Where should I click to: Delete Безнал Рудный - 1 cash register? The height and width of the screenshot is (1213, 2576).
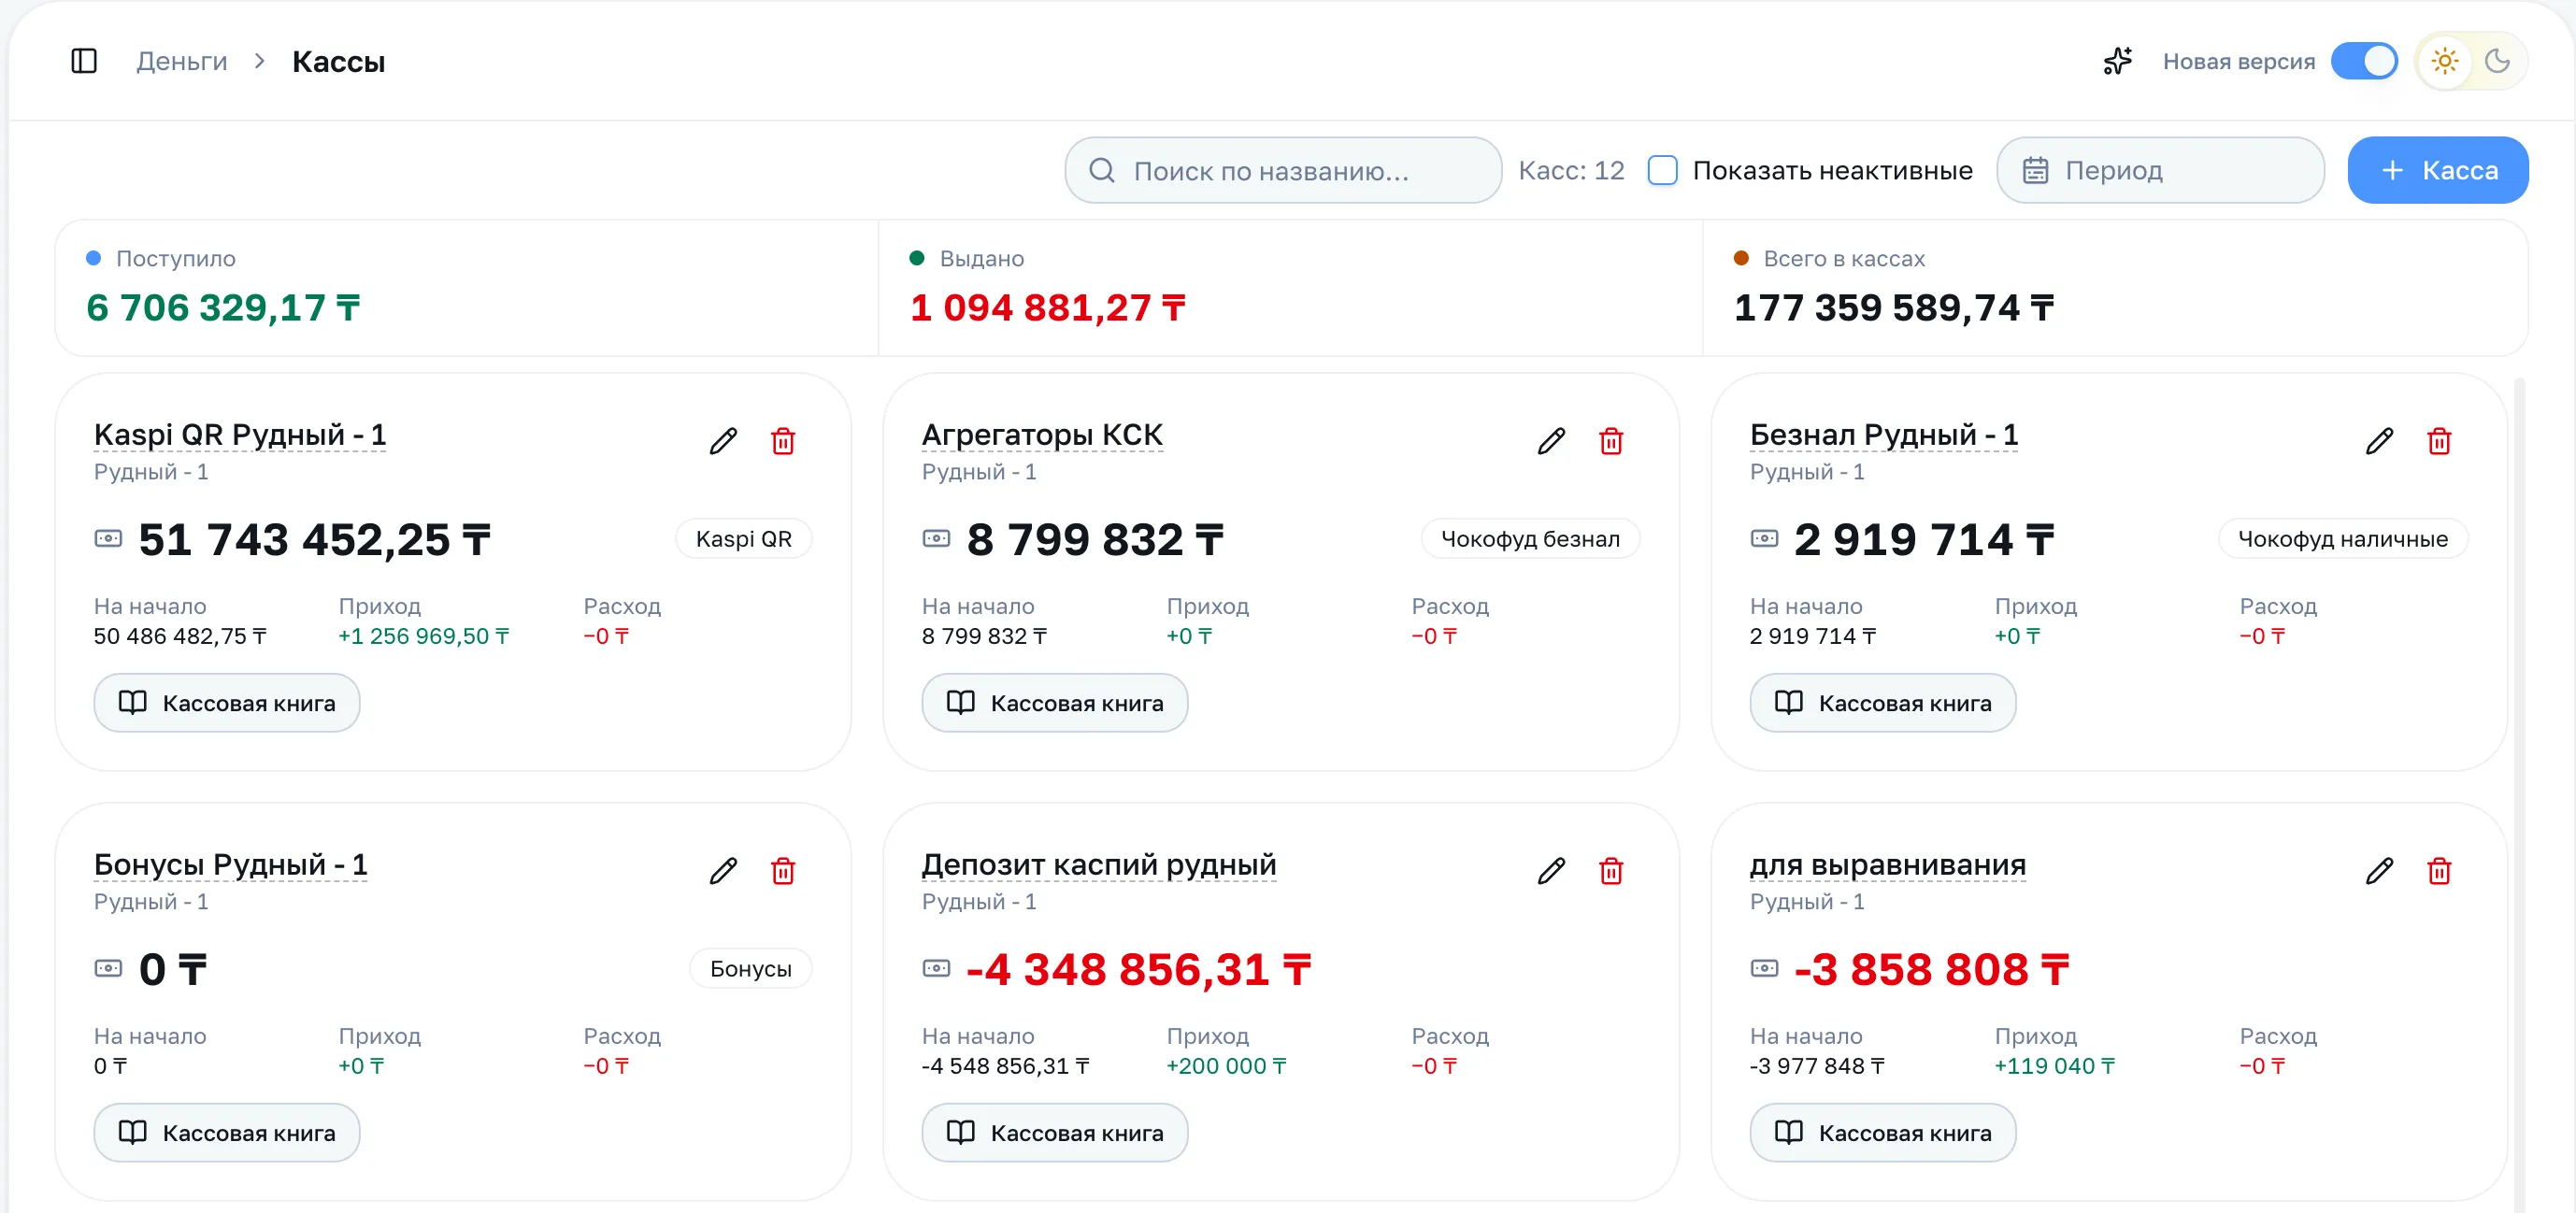click(x=2439, y=441)
